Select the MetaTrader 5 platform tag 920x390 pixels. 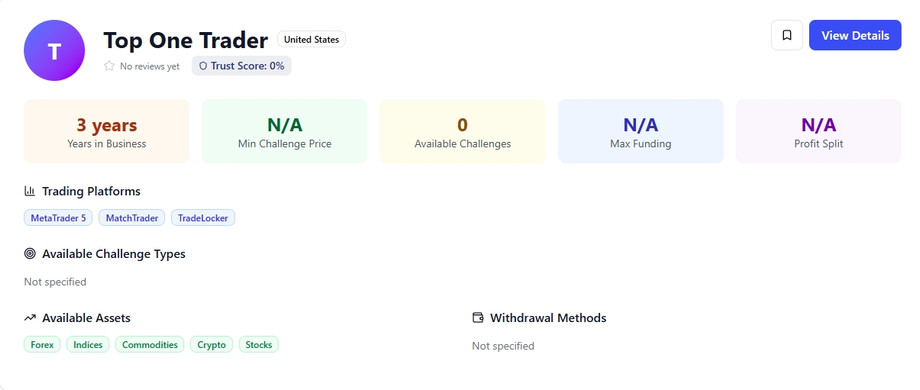pos(58,218)
